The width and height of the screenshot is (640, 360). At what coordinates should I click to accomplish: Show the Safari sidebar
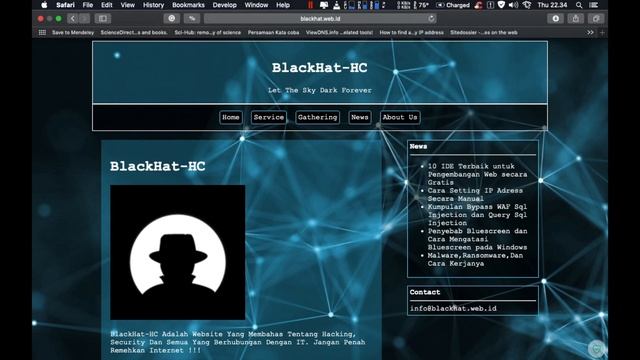click(x=102, y=18)
